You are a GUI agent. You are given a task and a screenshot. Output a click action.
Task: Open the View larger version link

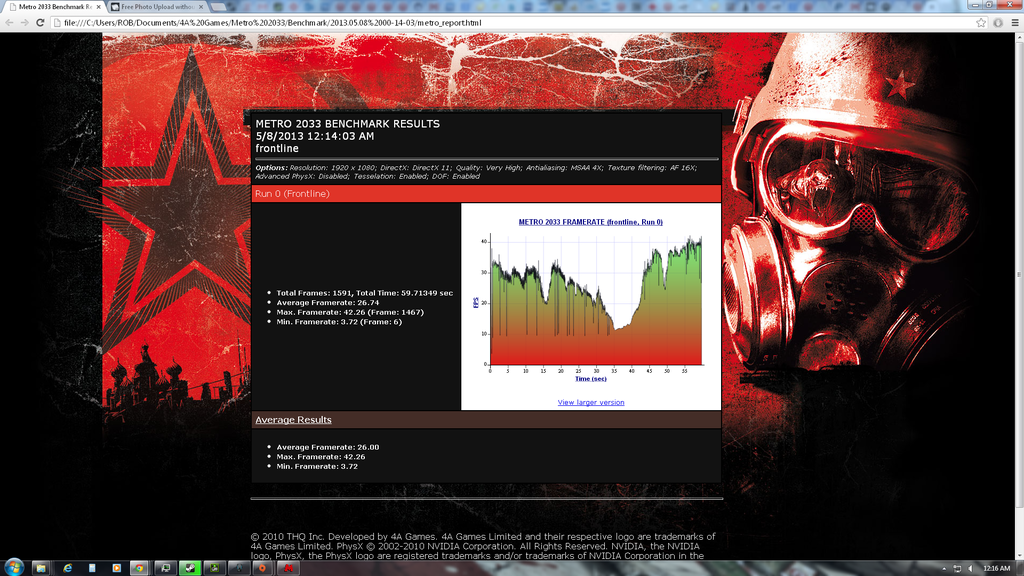click(589, 401)
